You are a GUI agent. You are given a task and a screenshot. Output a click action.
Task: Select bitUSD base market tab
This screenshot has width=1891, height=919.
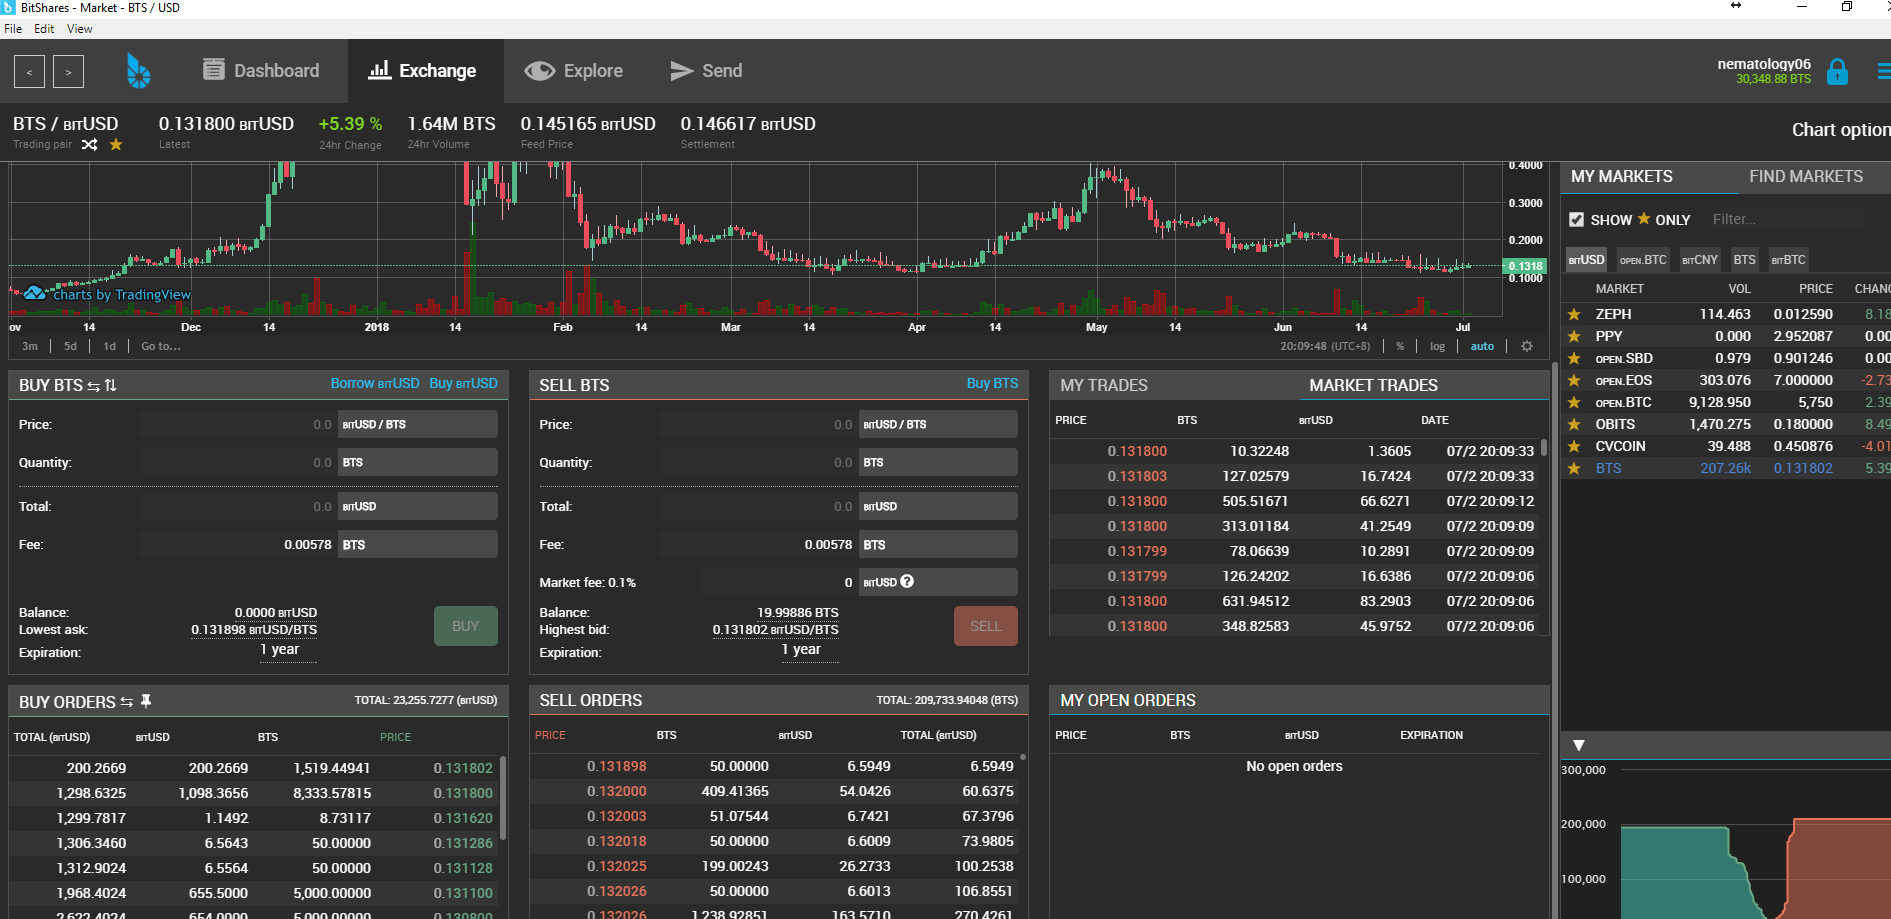(1586, 260)
